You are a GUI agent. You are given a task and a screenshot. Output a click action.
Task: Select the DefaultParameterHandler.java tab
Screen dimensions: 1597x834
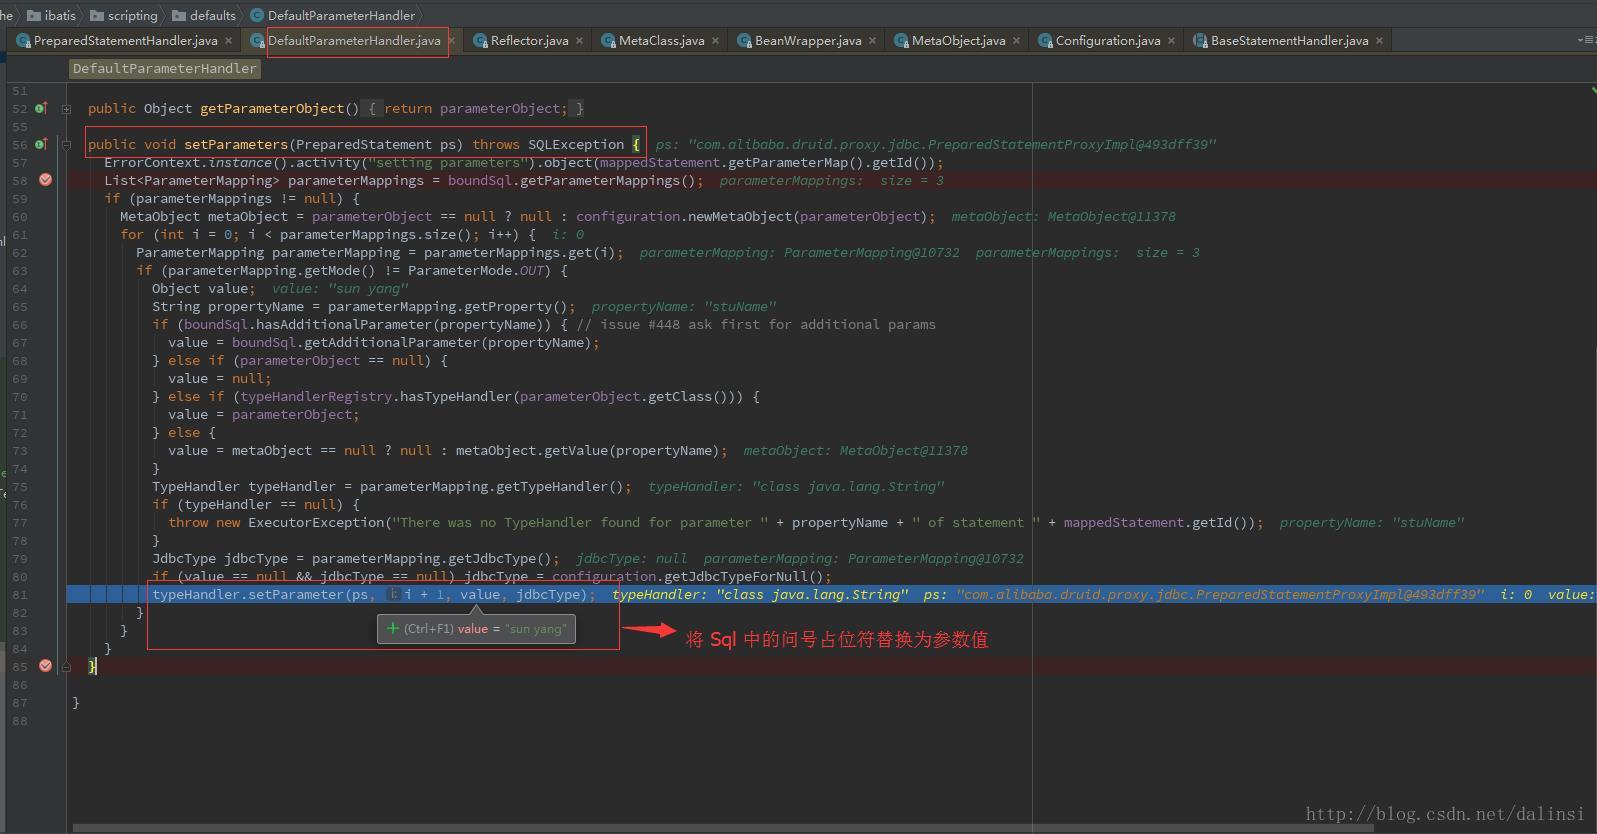pos(354,41)
